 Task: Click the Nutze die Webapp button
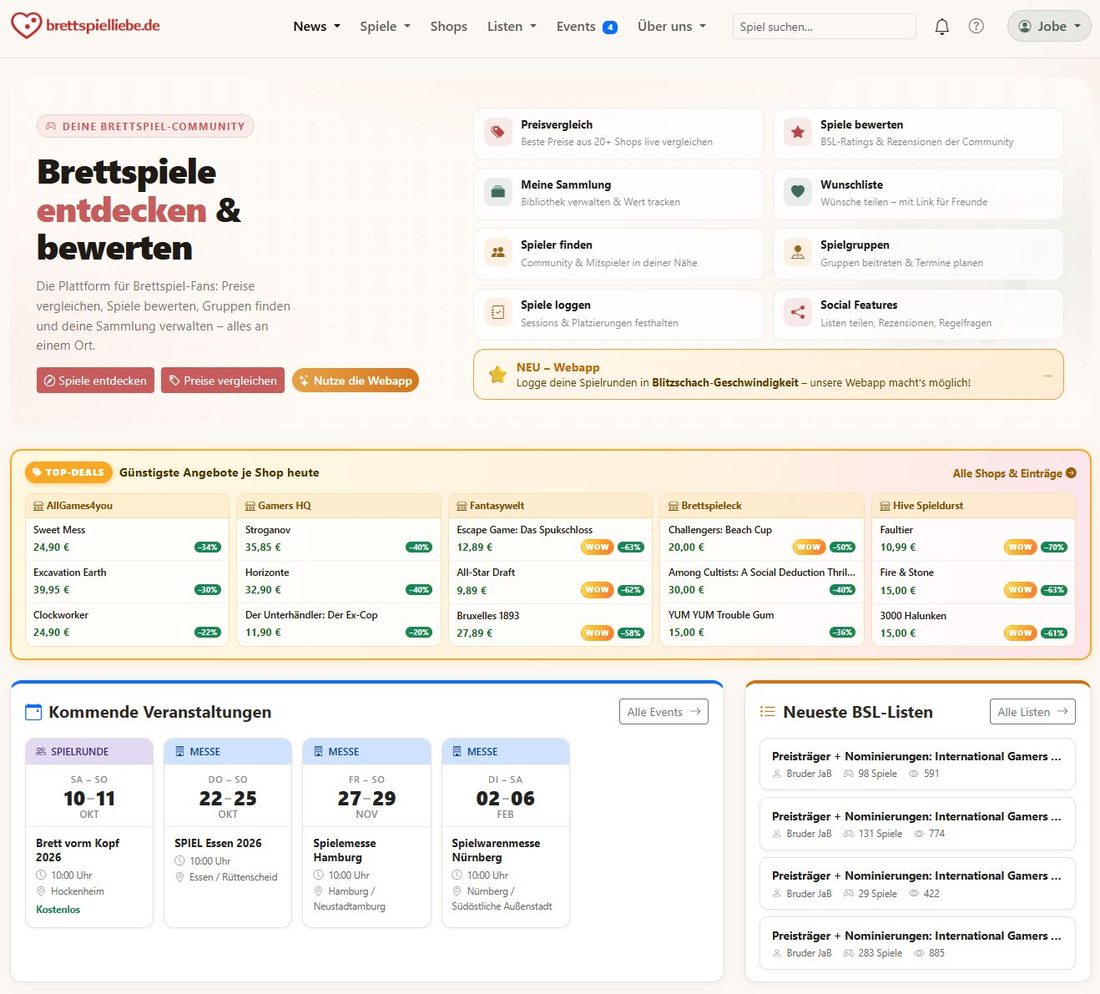click(355, 380)
